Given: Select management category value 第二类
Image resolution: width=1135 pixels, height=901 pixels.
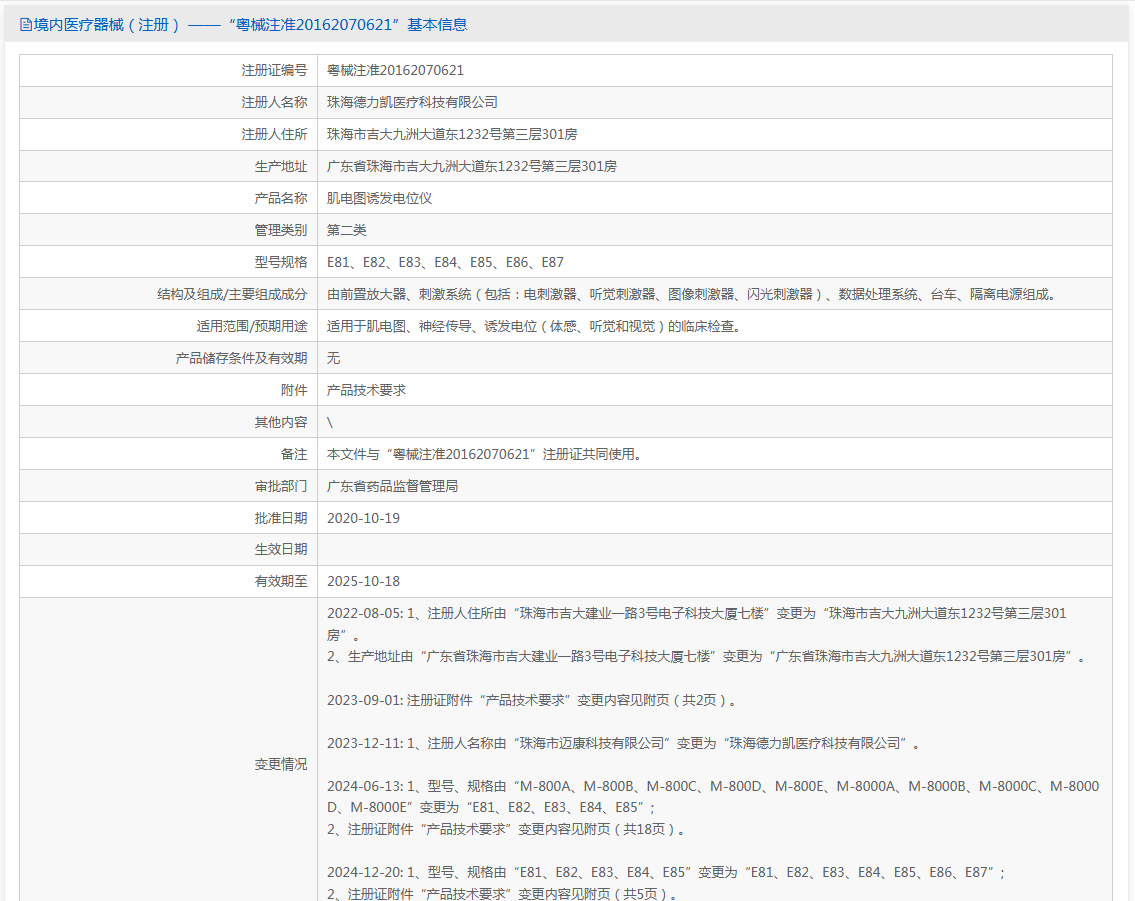Looking at the screenshot, I should point(347,230).
